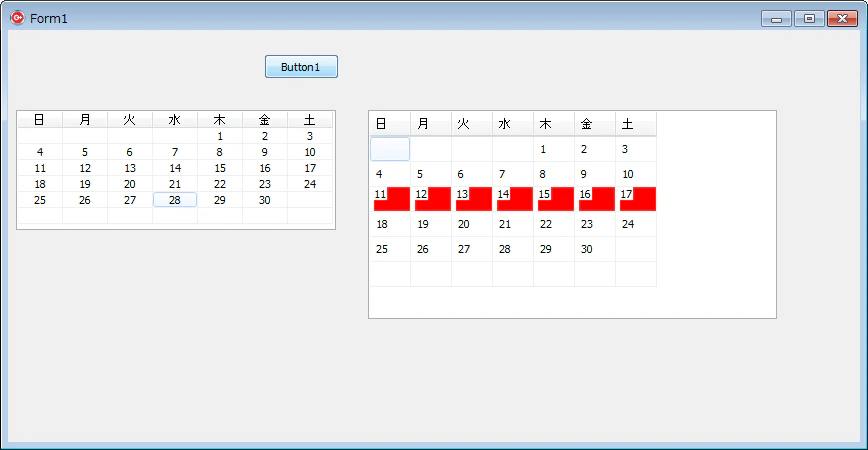Select the focused day 28 in smaller calendar
Viewport: 868px width, 450px height.
[175, 200]
